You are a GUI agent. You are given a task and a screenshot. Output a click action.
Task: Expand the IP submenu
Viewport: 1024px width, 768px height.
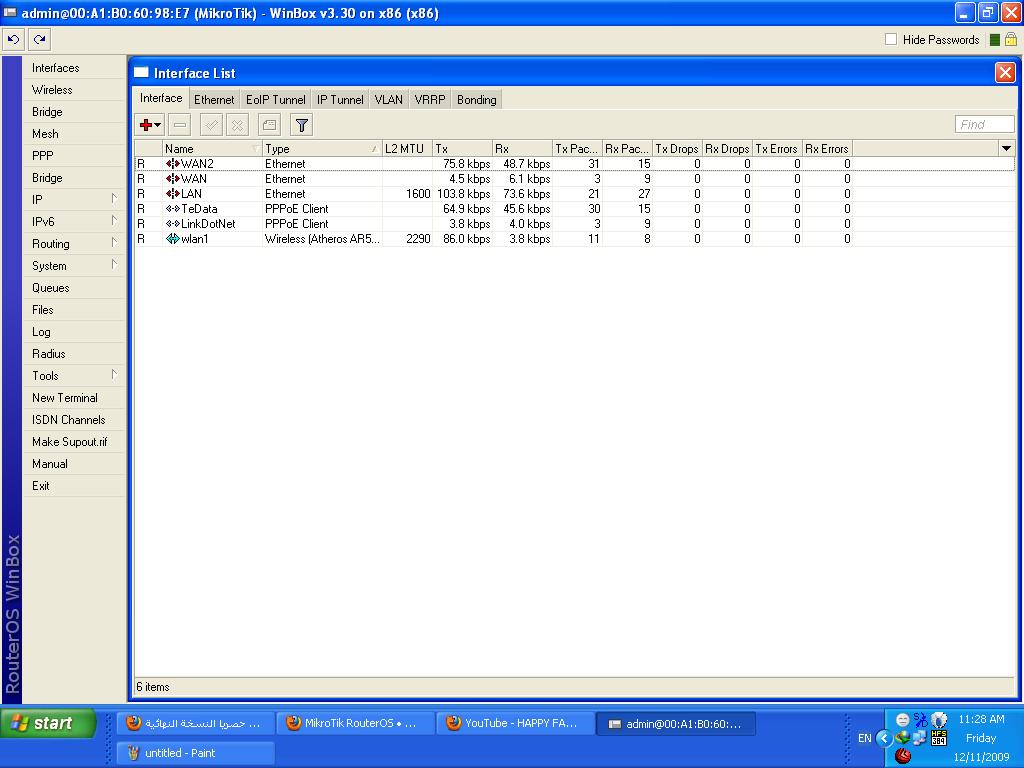pyautogui.click(x=114, y=198)
